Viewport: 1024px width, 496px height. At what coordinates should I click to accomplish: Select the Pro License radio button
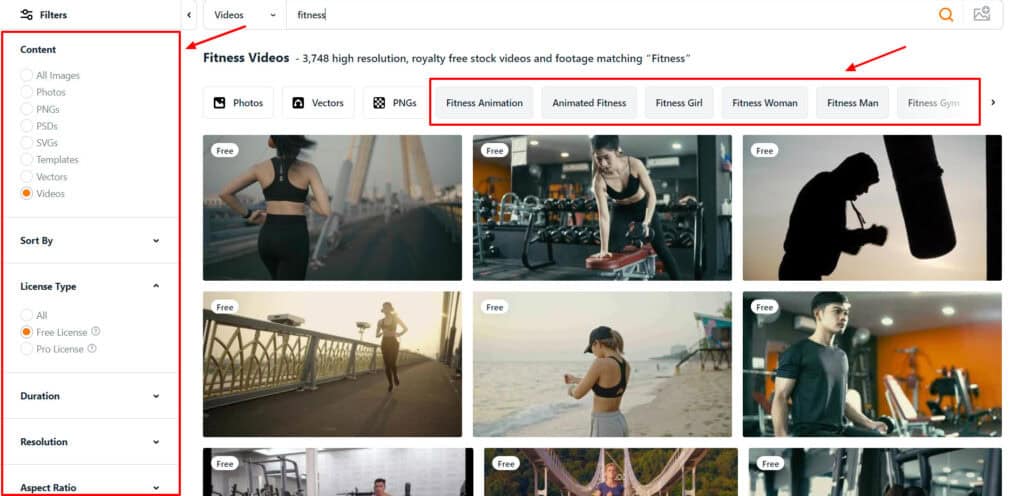click(x=26, y=349)
